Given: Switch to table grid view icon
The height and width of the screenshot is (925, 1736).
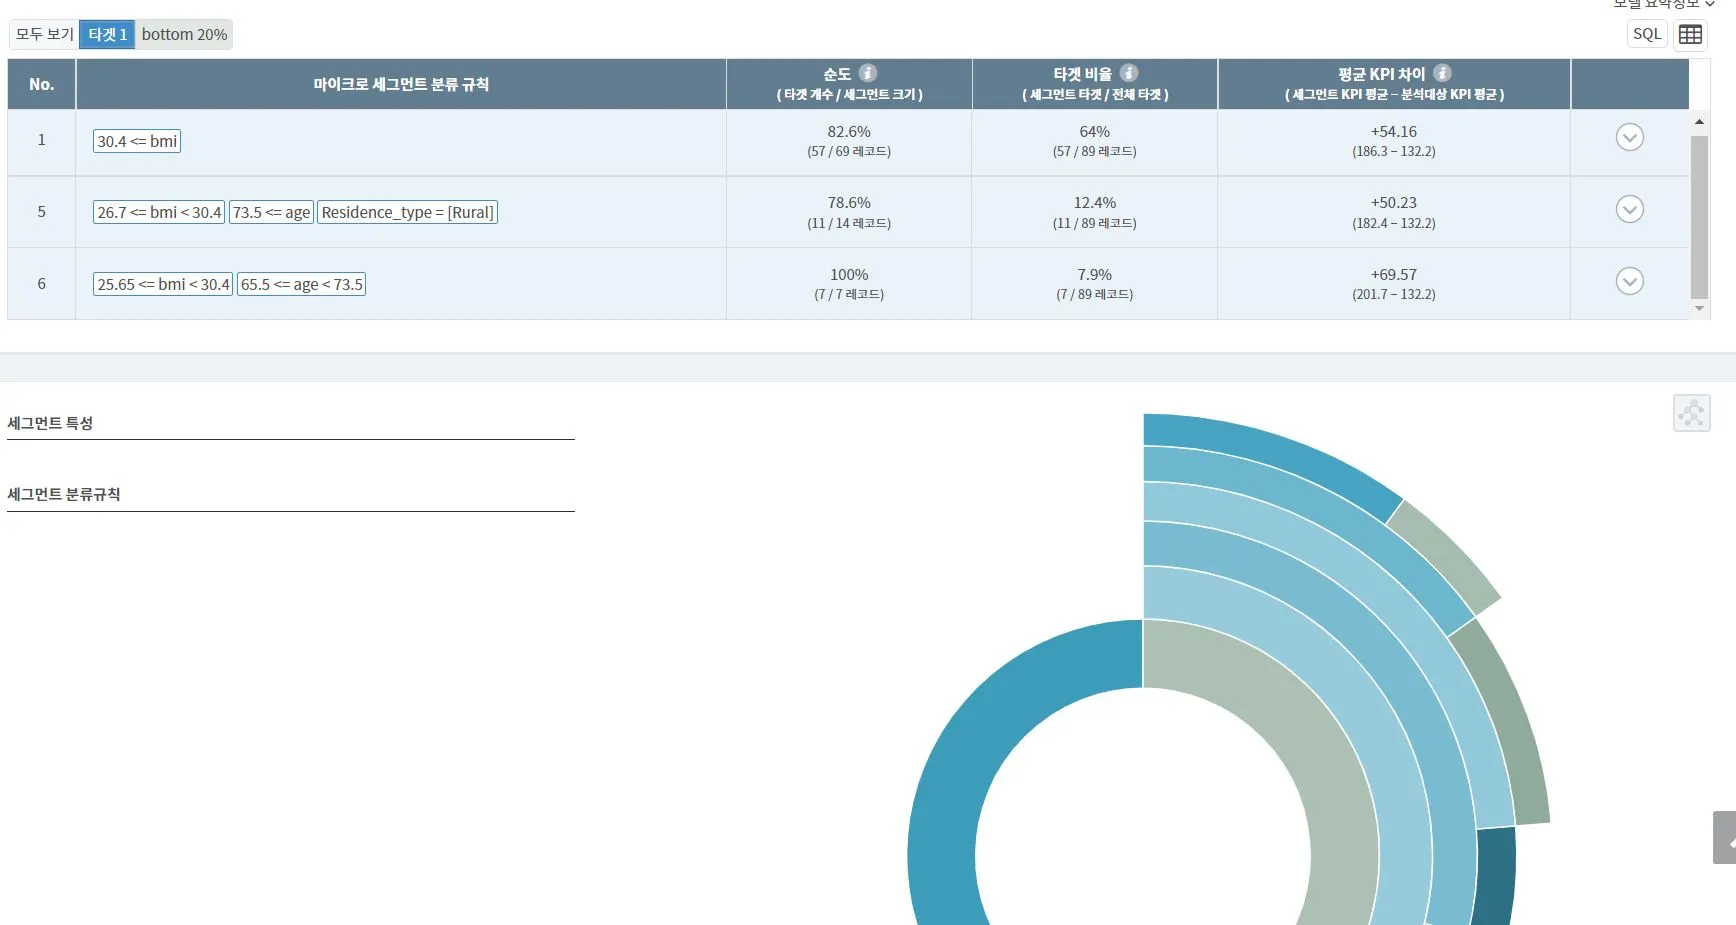Looking at the screenshot, I should 1690,34.
